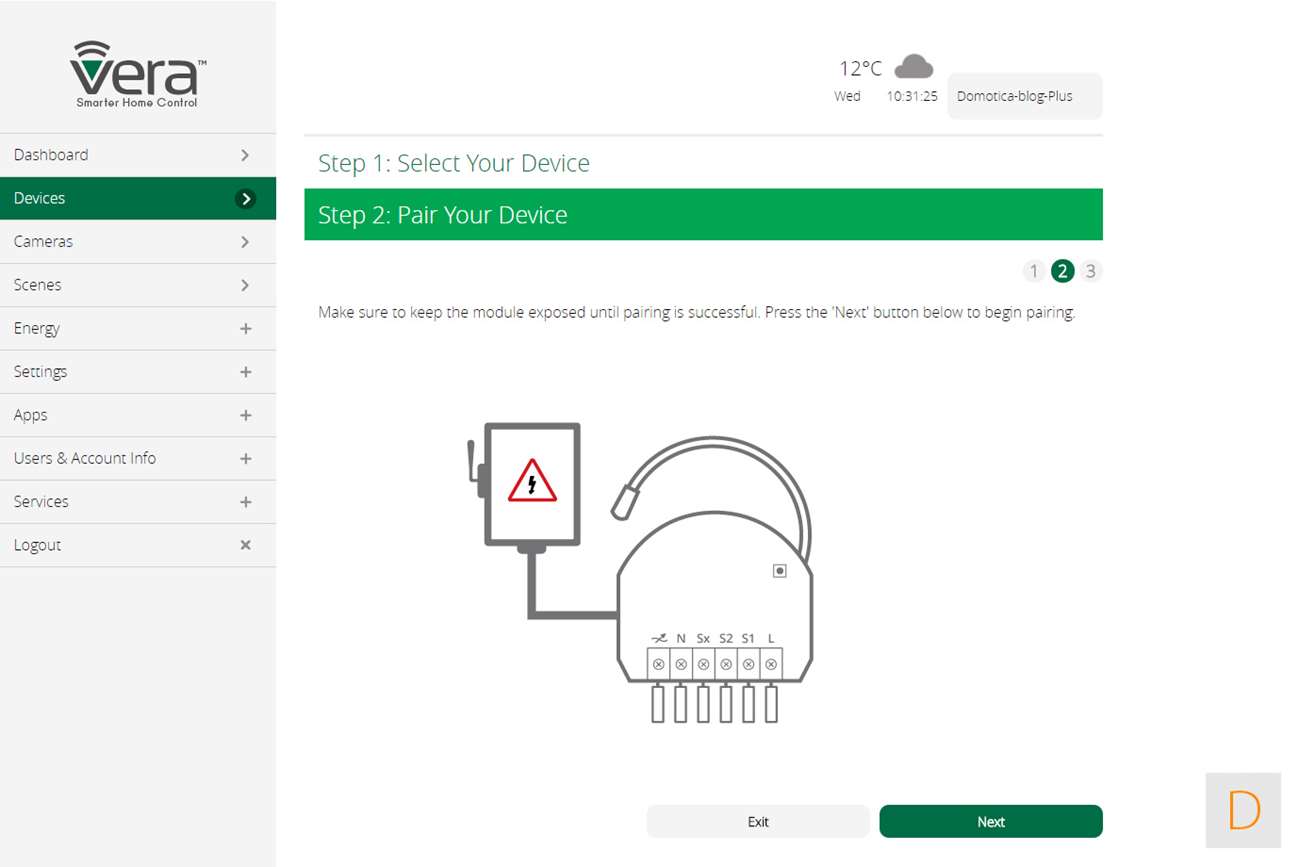Click the module pairing button in diagram
Viewport: 1300px width, 867px height.
(780, 571)
